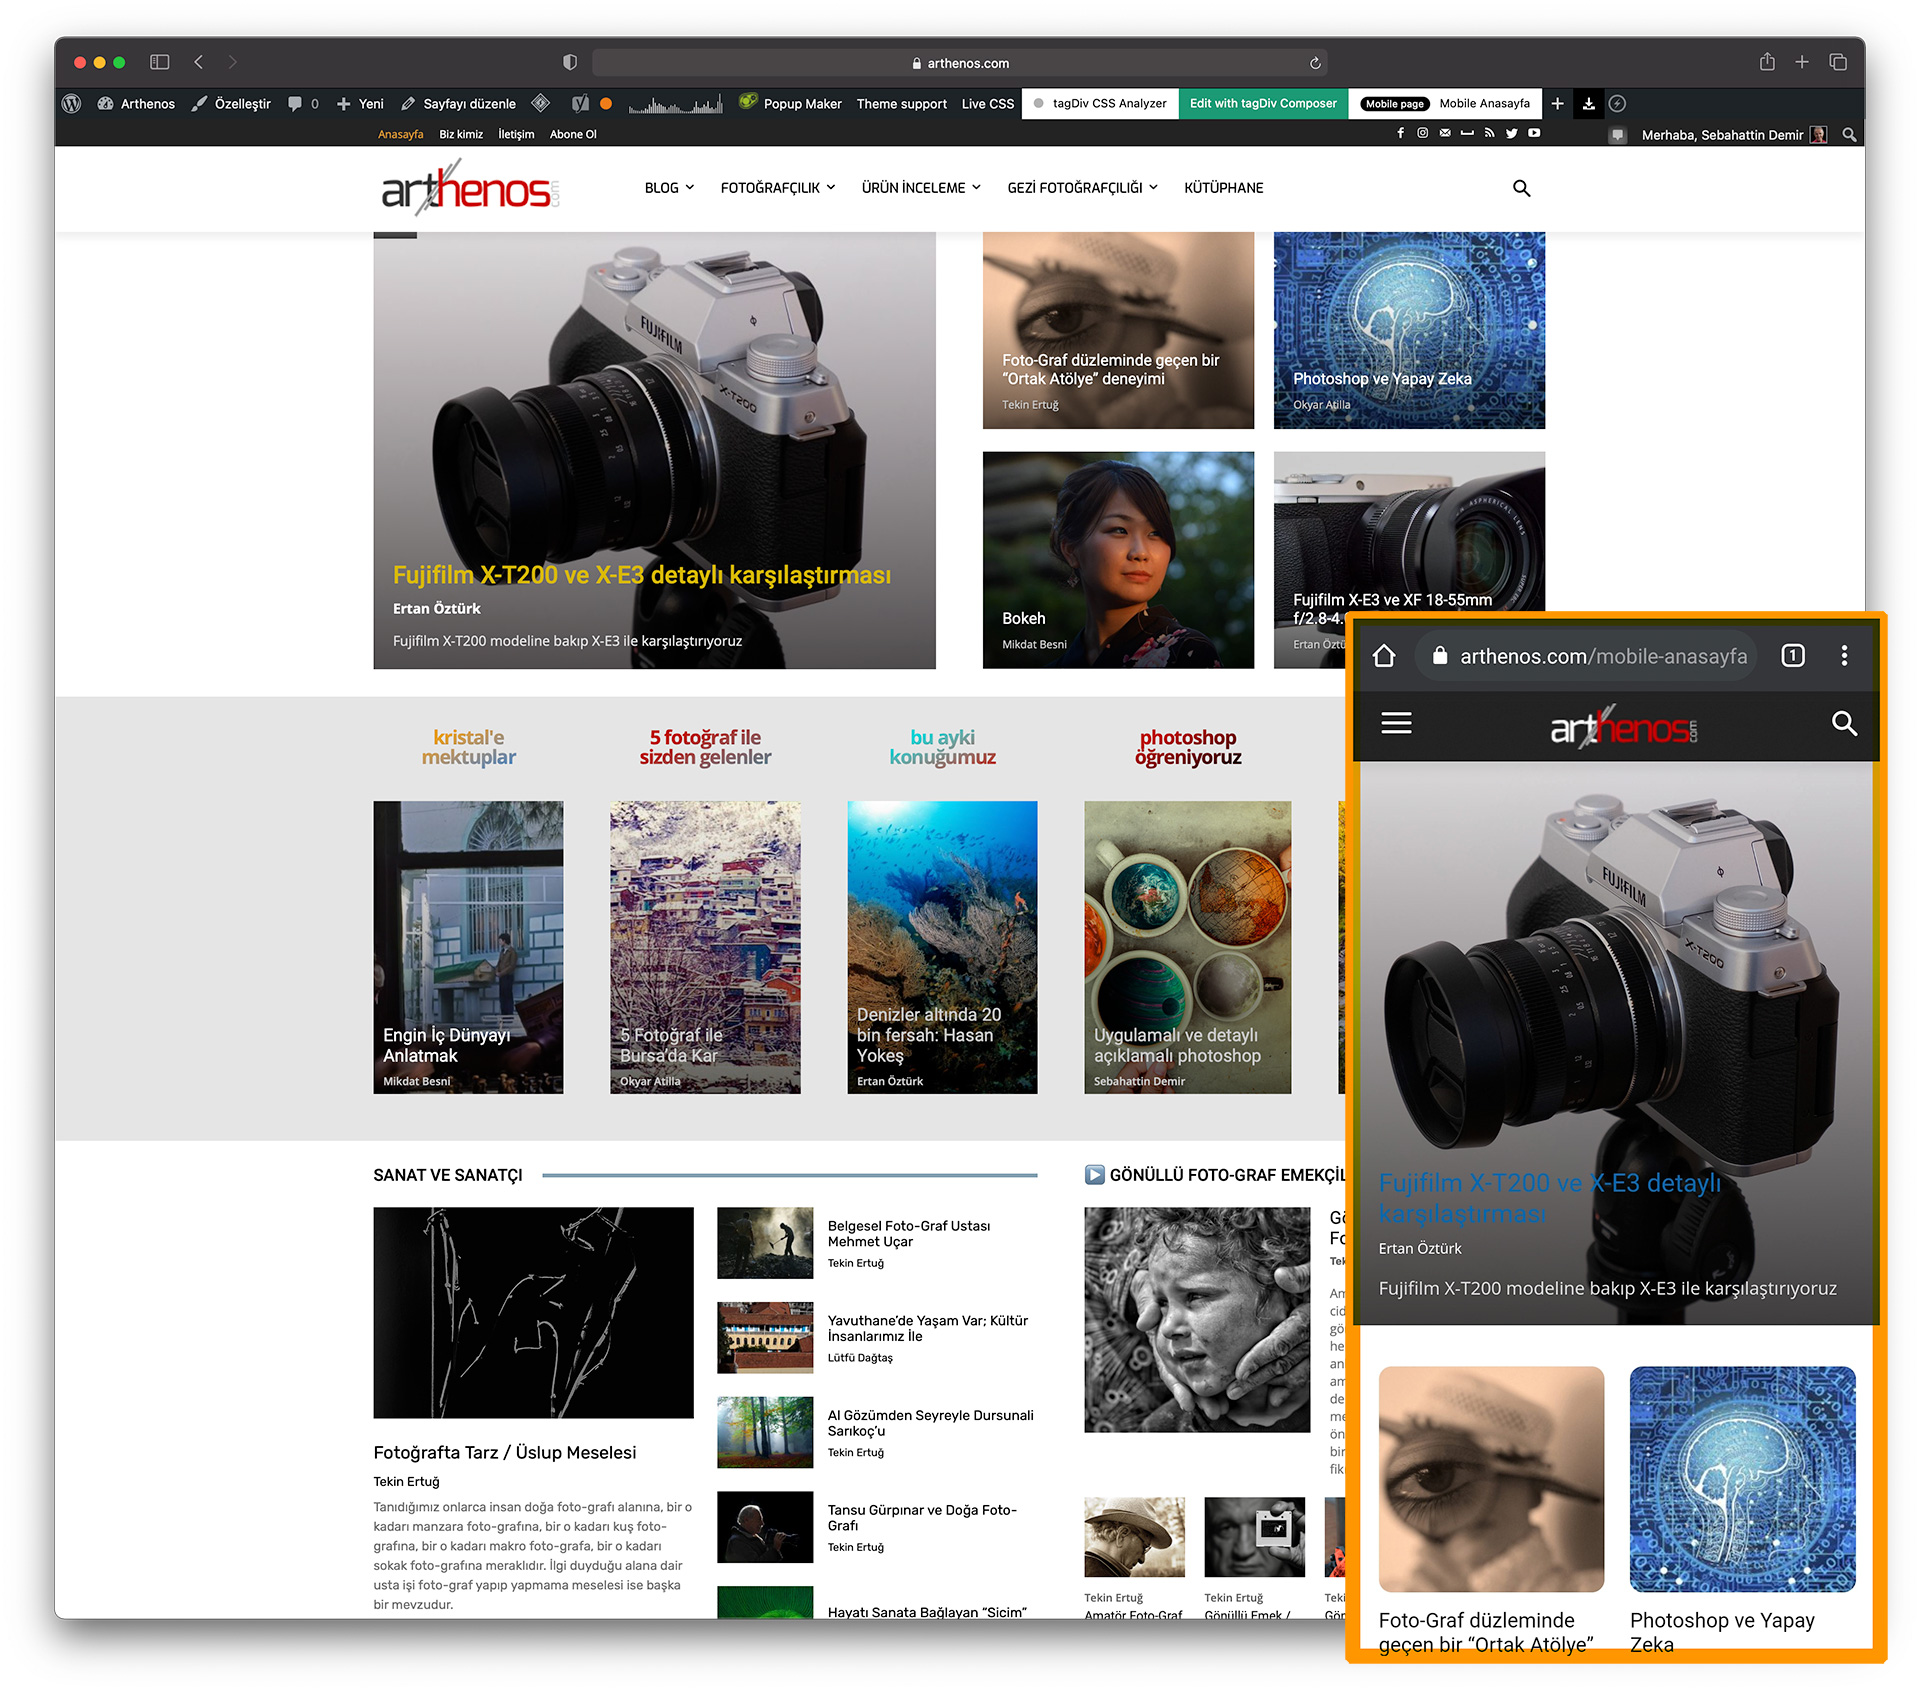Open Tansu Gürpınar ve Doğa Foto-Grafı link
Image resolution: width=1920 pixels, height=1691 pixels.
coord(922,1518)
